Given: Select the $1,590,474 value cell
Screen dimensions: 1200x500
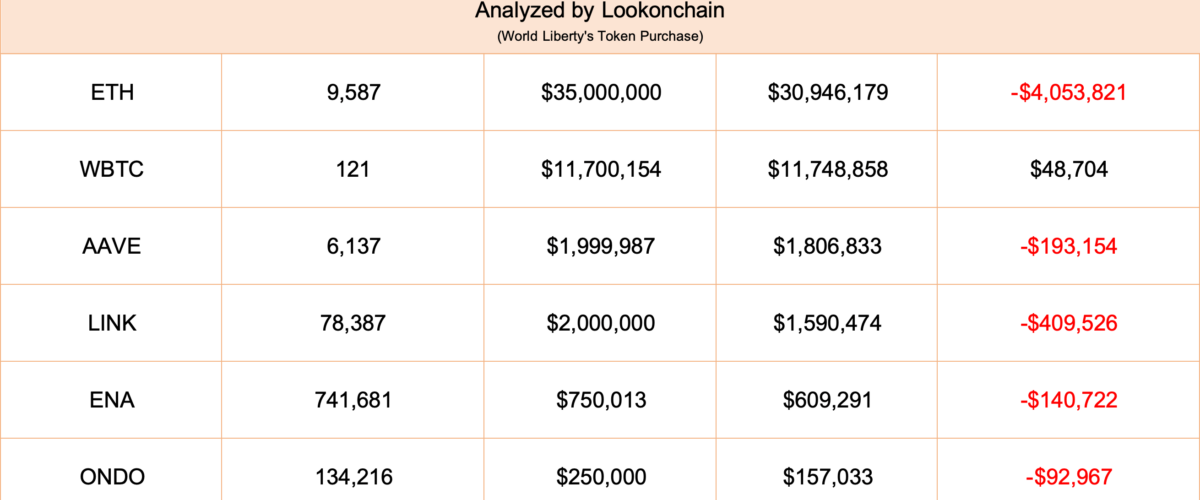Looking at the screenshot, I should point(828,323).
